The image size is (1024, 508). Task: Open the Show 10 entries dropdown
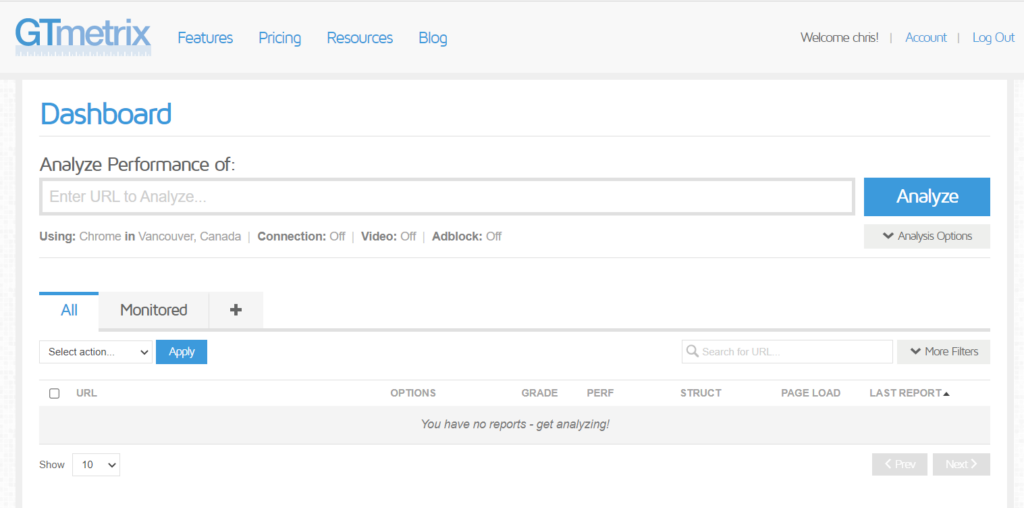pos(96,465)
